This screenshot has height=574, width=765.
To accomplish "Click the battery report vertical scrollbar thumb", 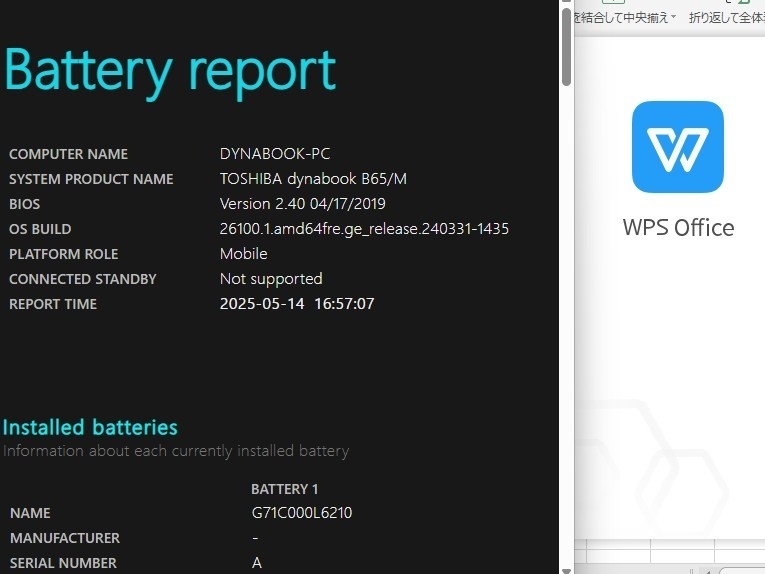I will pyautogui.click(x=566, y=47).
